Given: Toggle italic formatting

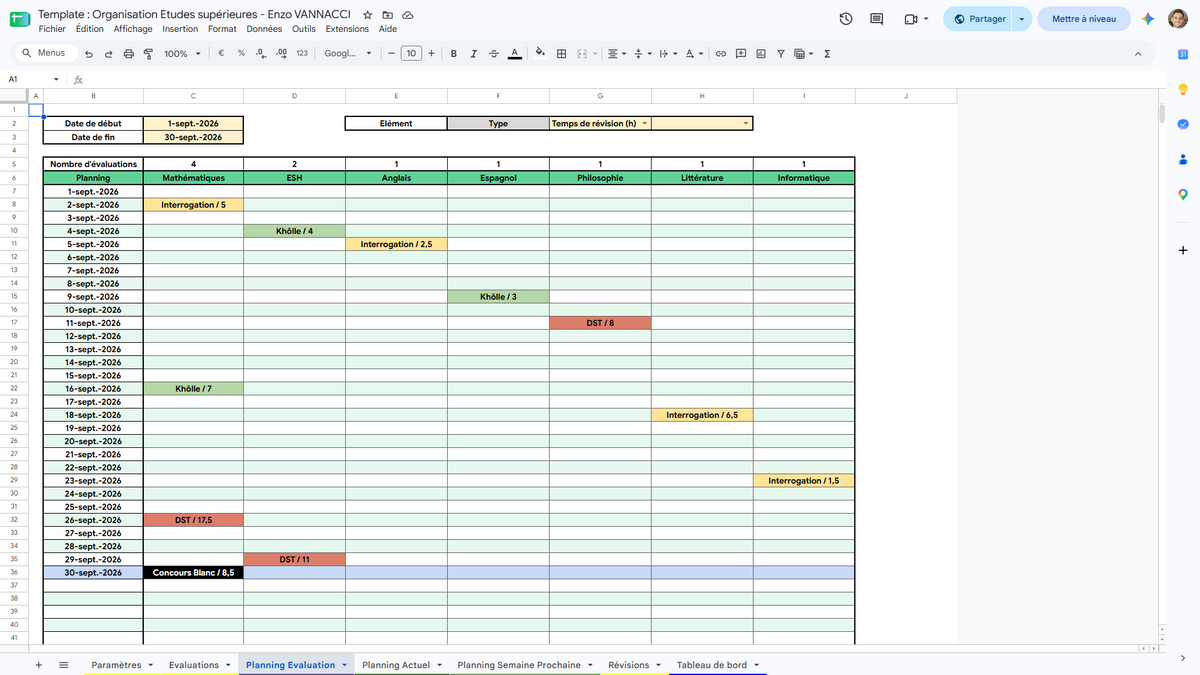Looking at the screenshot, I should 474,54.
